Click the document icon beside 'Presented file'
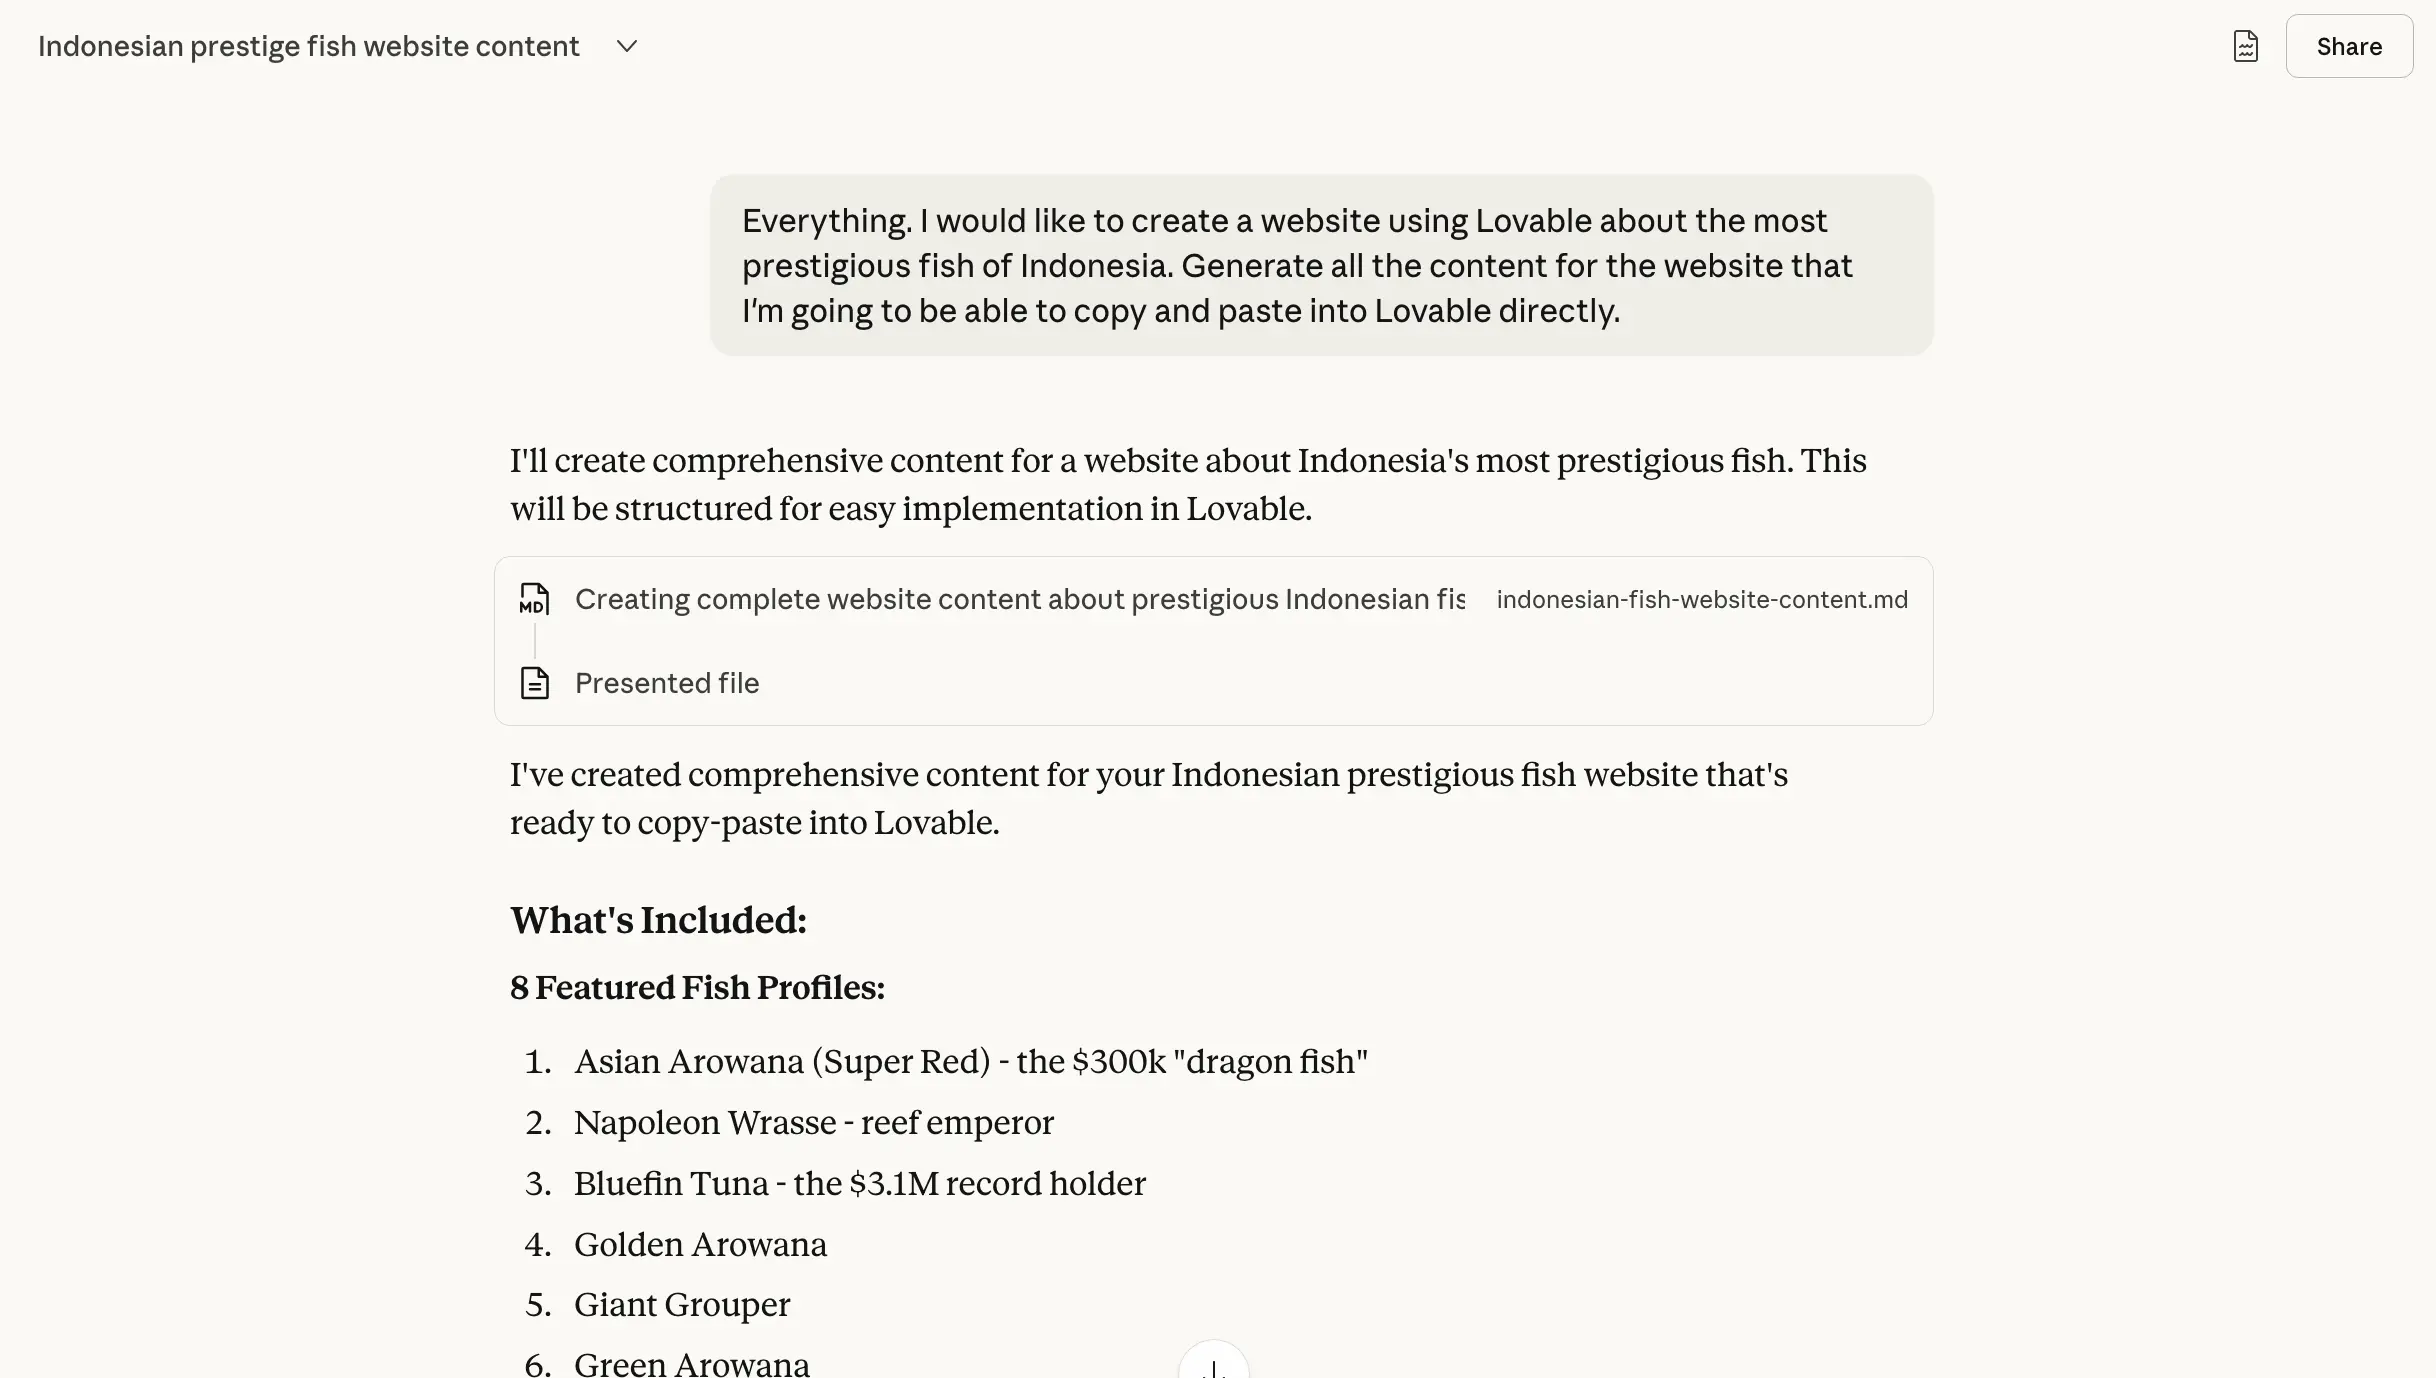The height and width of the screenshot is (1378, 2436). (534, 683)
